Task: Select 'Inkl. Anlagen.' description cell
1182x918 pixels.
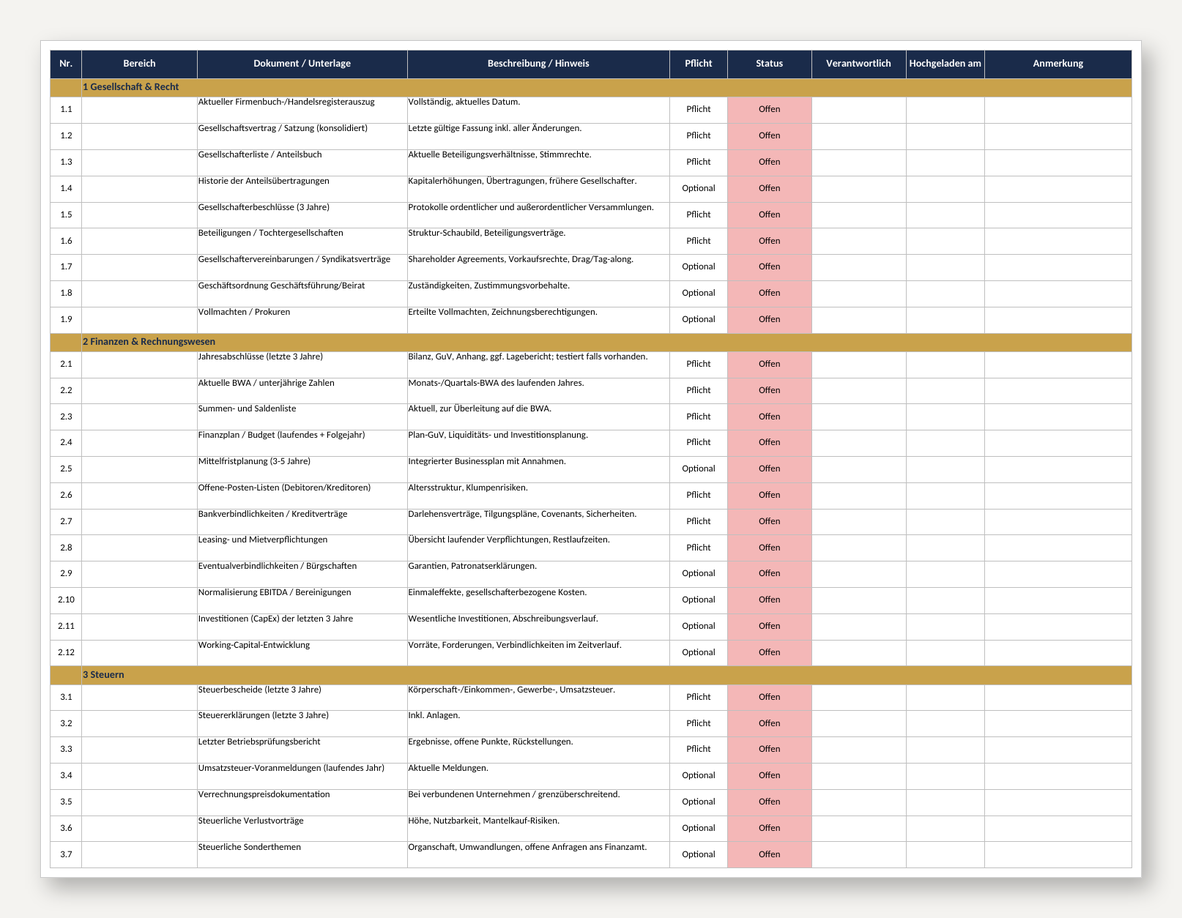Action: 538,724
